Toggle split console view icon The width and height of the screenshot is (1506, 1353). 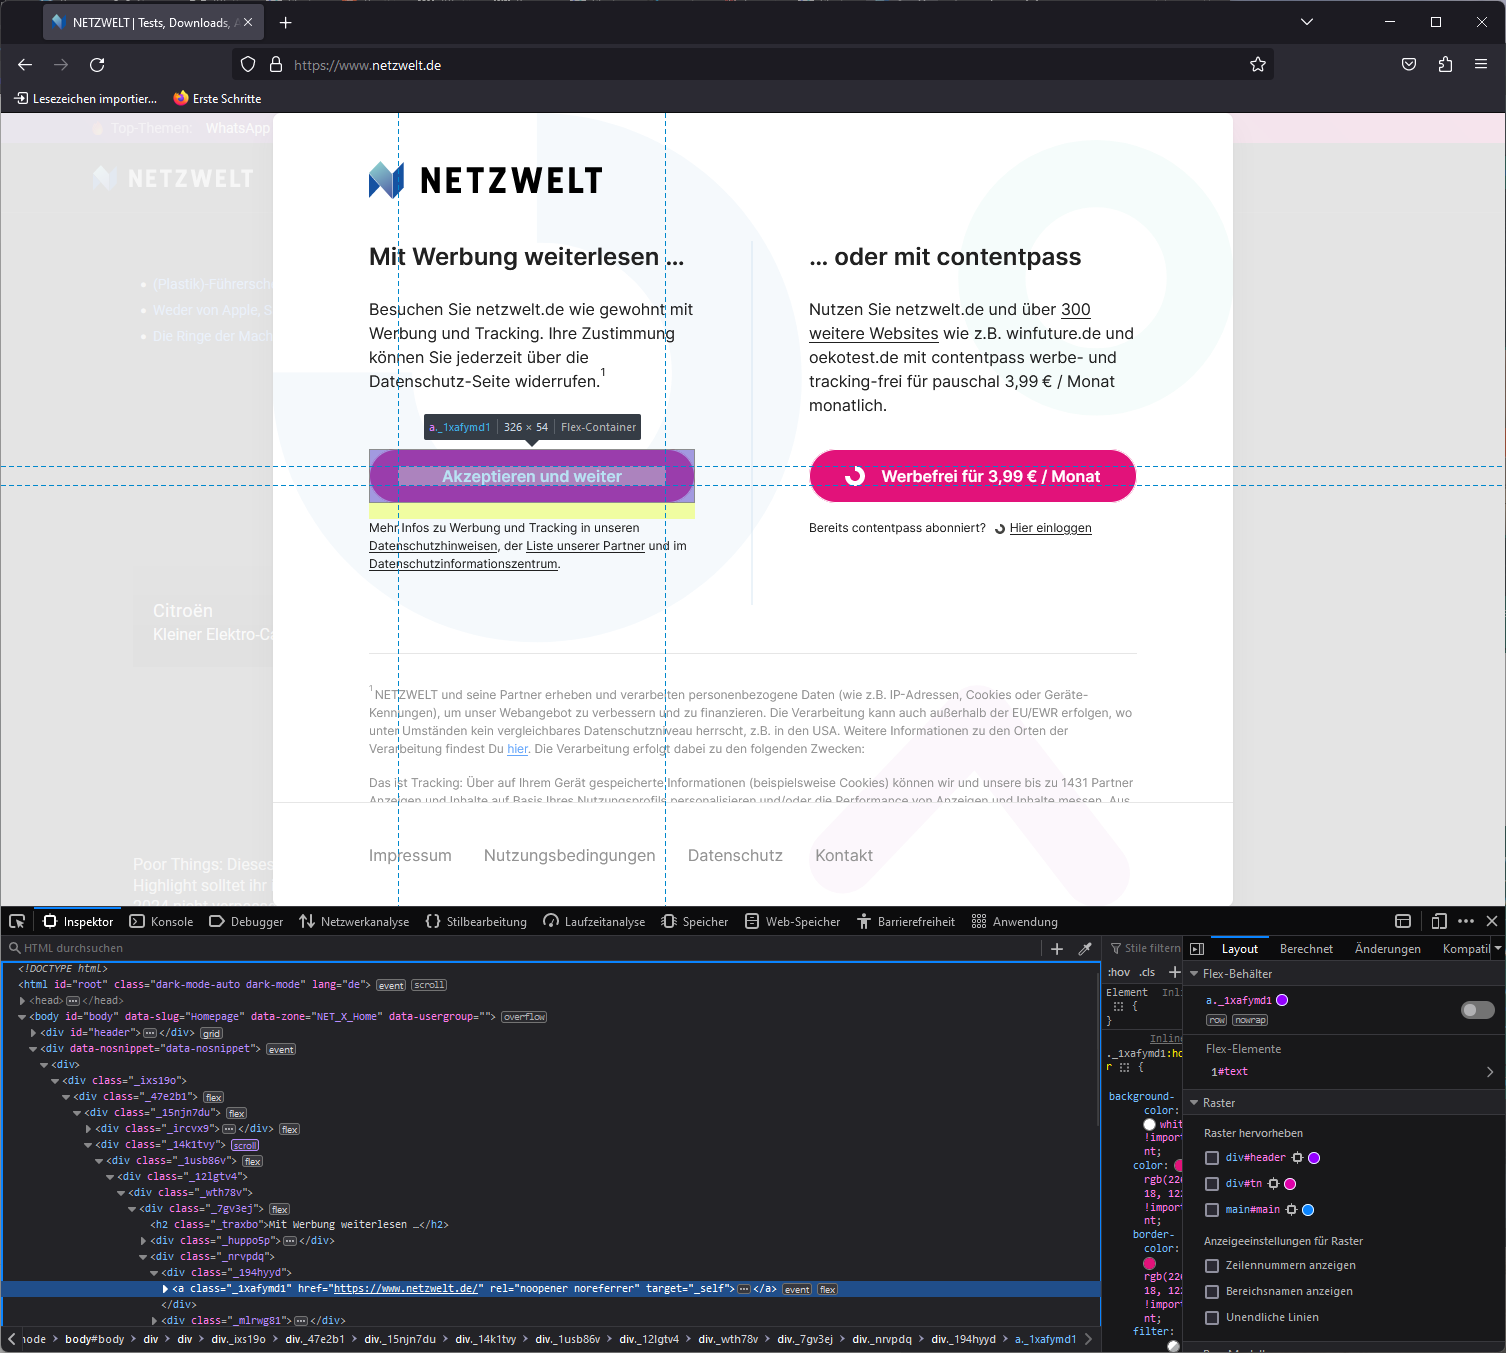pyautogui.click(x=1403, y=921)
